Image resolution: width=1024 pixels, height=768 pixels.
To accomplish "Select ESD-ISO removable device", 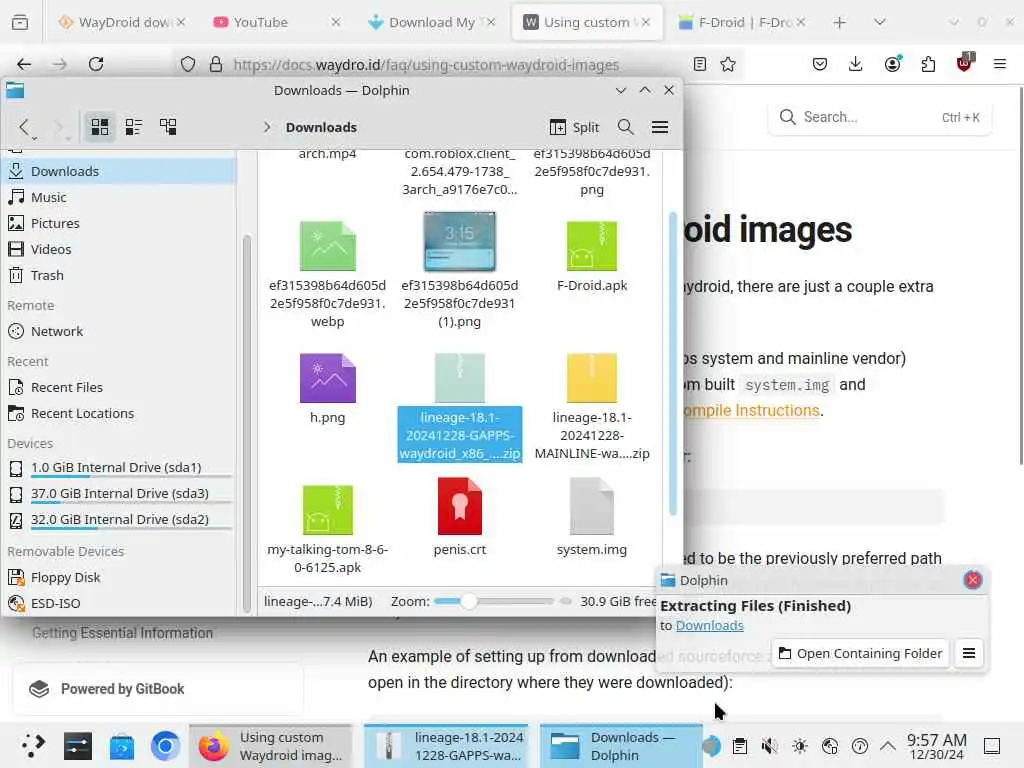I will pyautogui.click(x=120, y=603).
